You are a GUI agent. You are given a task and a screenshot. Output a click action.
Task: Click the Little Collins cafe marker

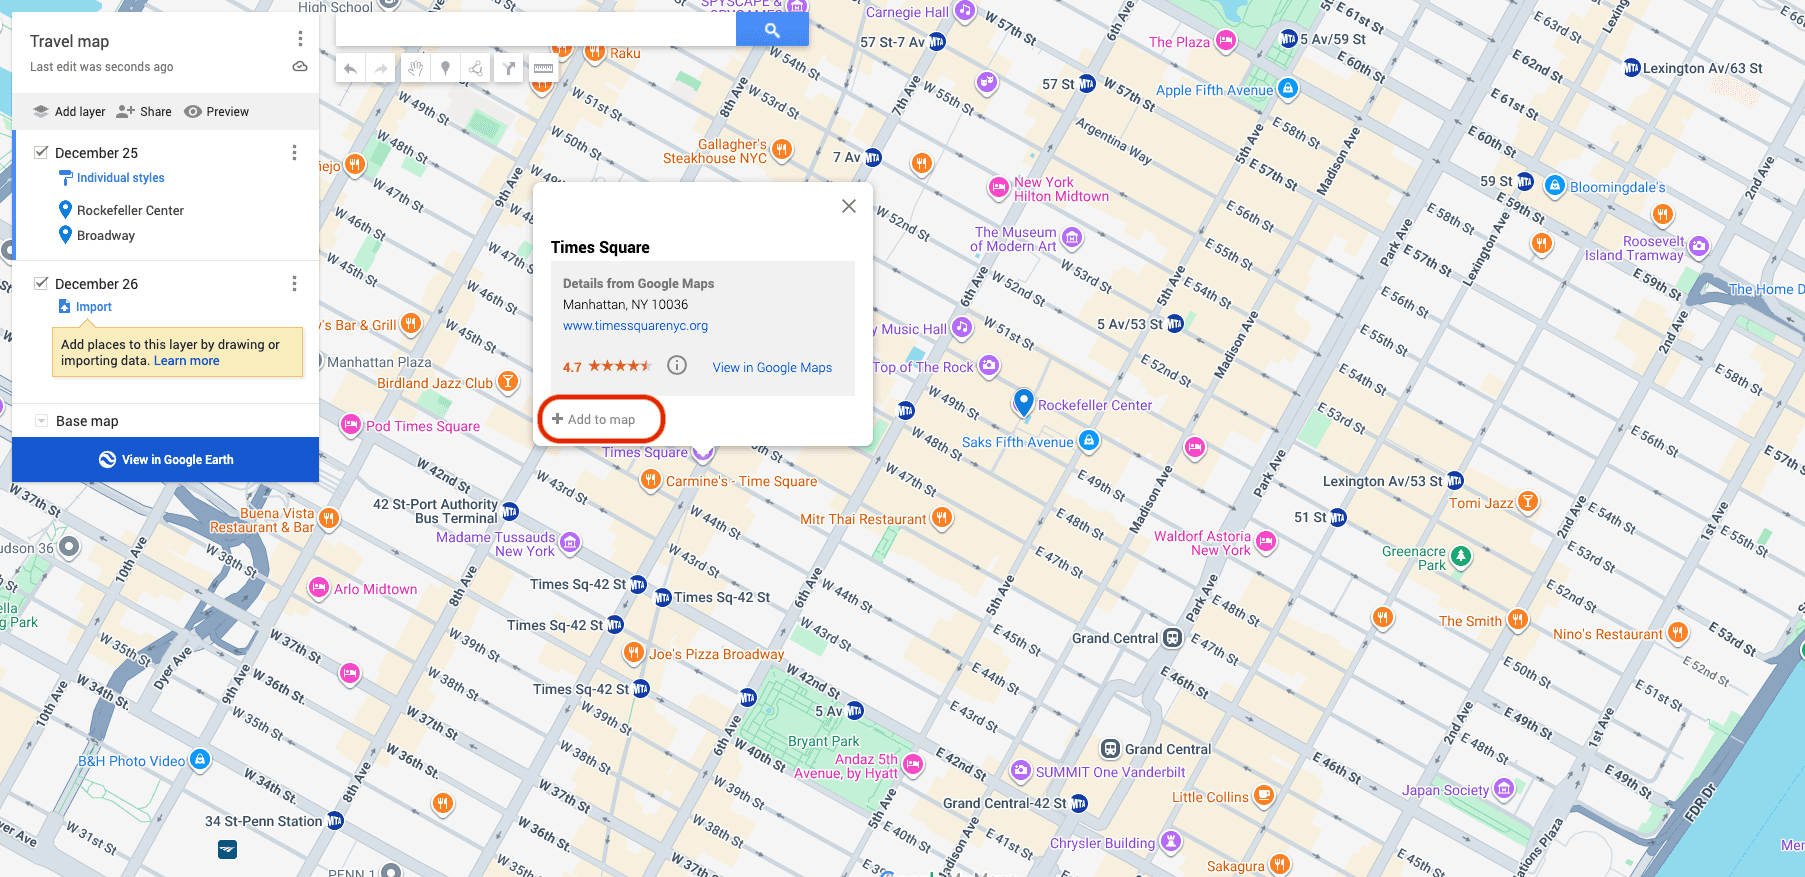(x=1264, y=795)
